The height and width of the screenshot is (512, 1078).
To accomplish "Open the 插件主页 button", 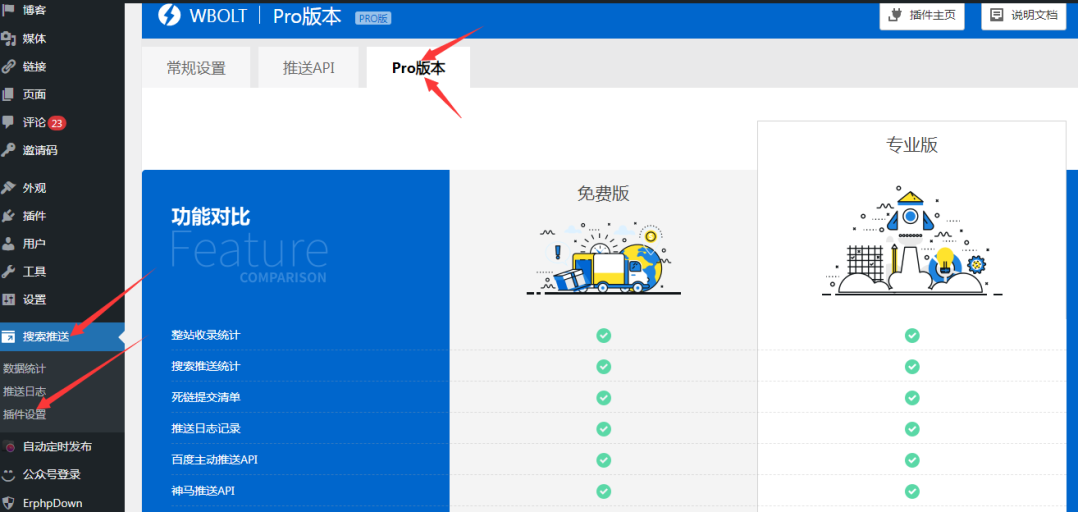I will coord(922,15).
